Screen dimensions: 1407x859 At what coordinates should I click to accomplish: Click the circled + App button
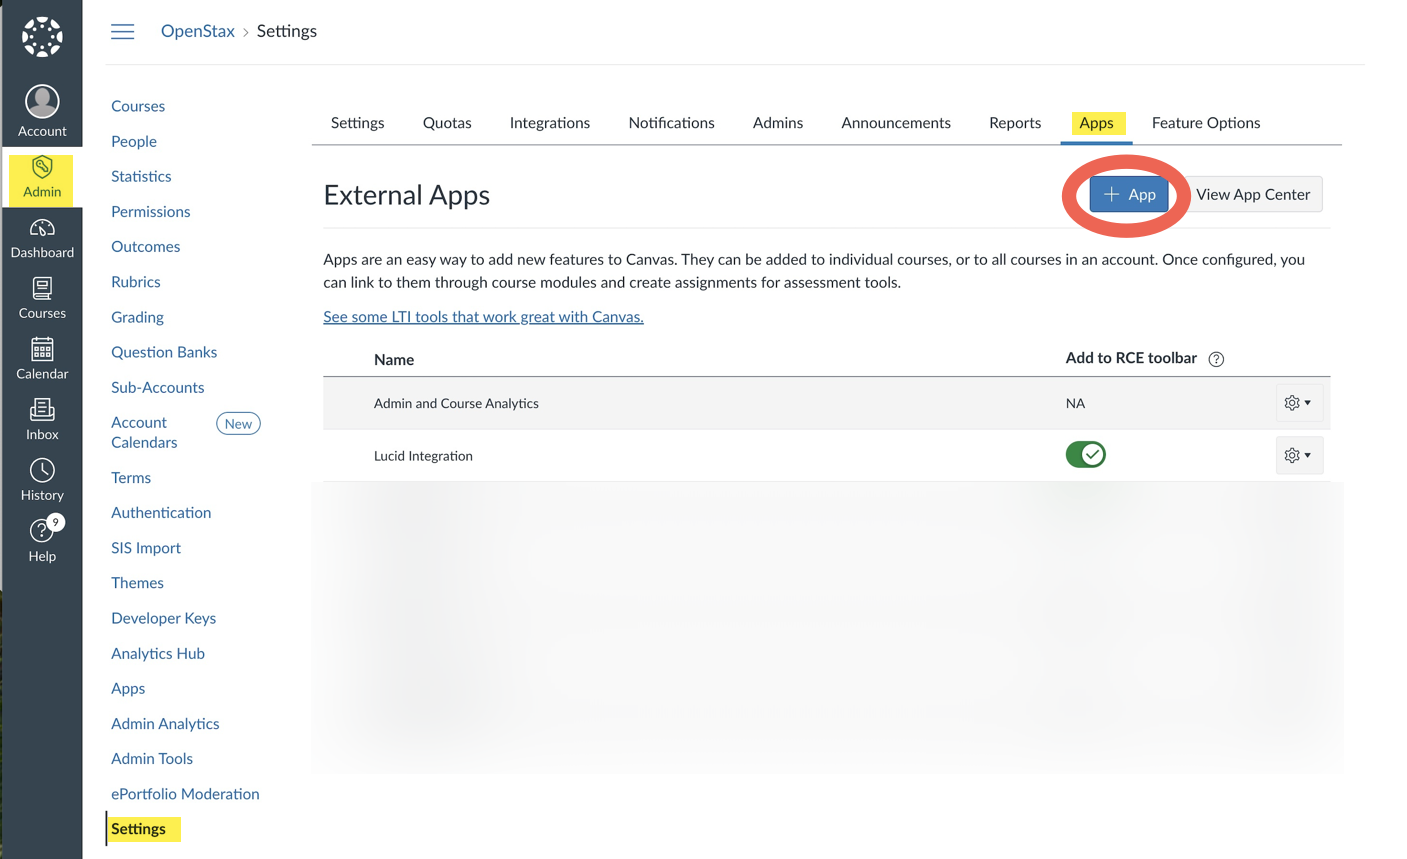point(1129,194)
